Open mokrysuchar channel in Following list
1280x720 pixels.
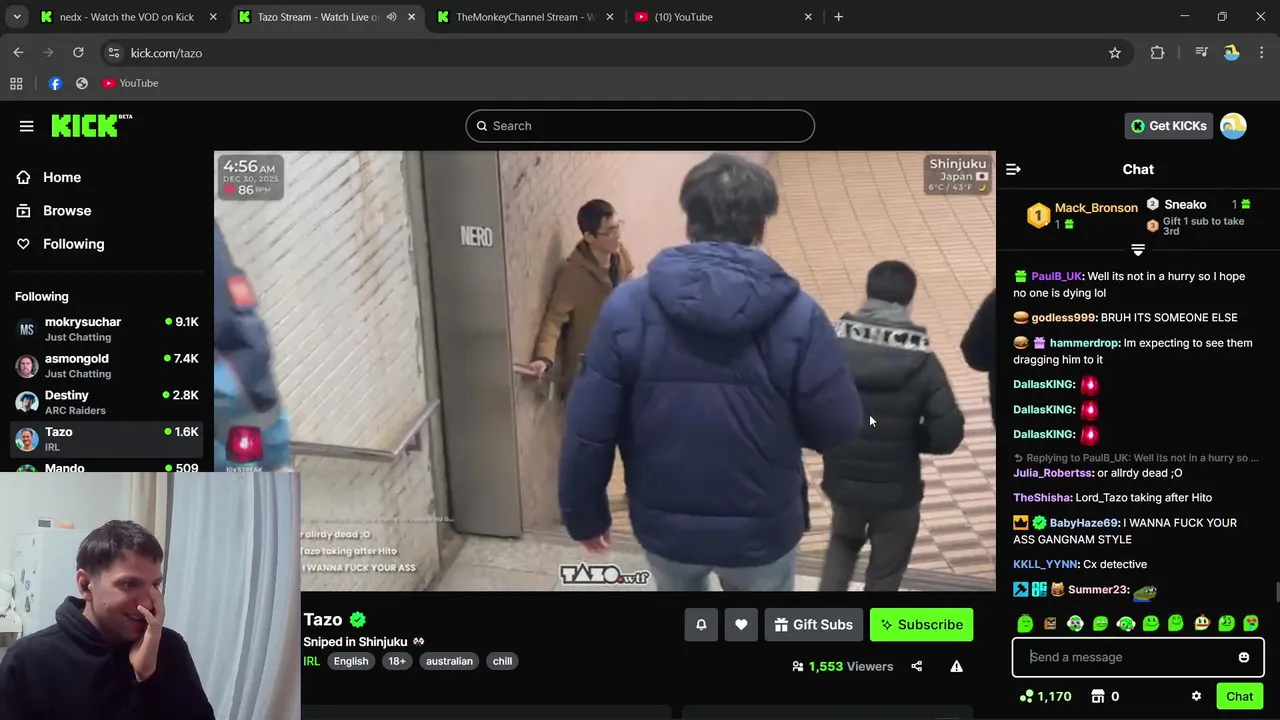[107, 329]
